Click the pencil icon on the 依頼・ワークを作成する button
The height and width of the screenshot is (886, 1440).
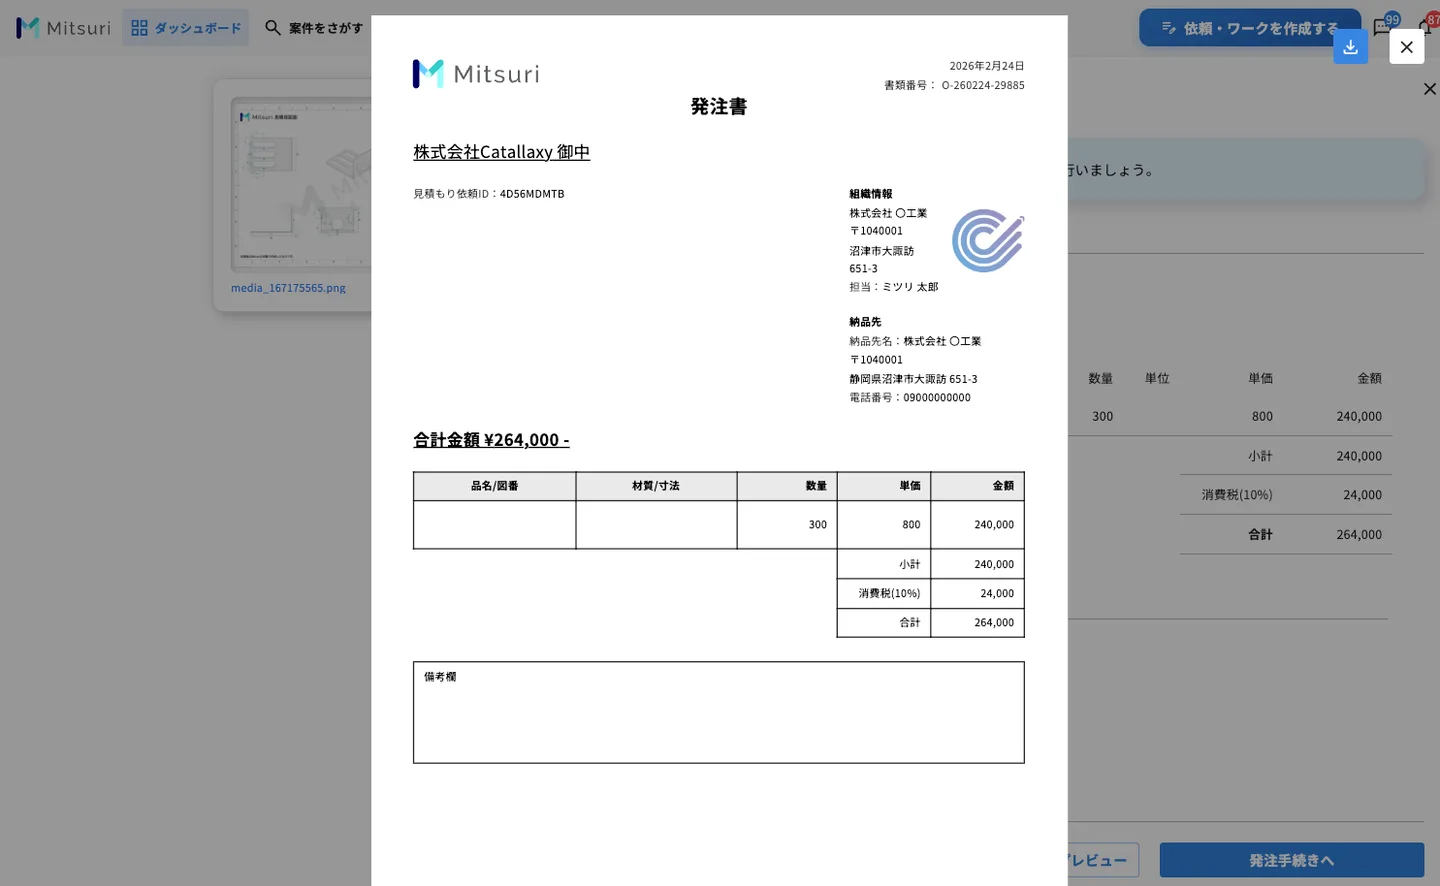tap(1168, 28)
